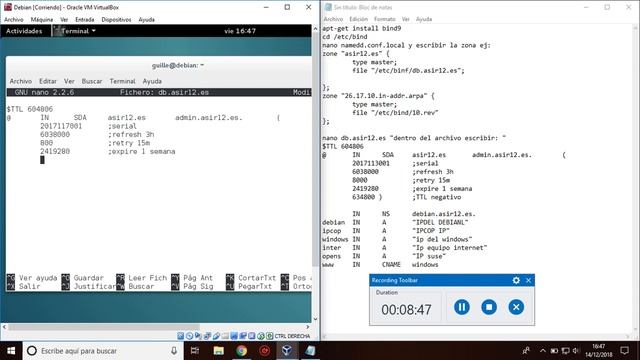Viewport: 640px width, 360px height.
Task: Open terminal Ayuda menu
Action: click(x=152, y=81)
